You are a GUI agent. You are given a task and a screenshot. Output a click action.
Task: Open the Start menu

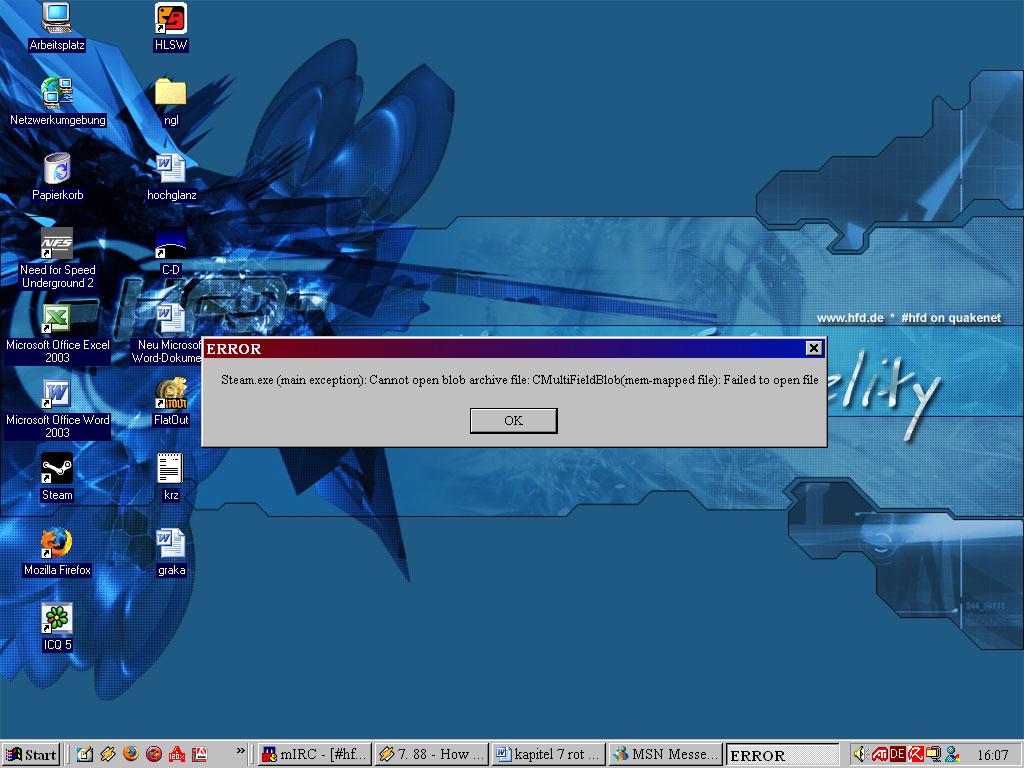point(31,754)
